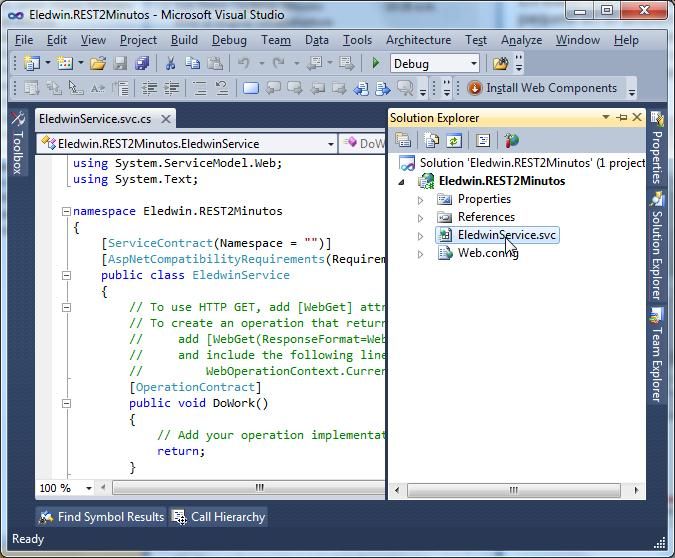This screenshot has width=675, height=558.
Task: Decrease line indent in text editor toolbar
Action: tap(149, 88)
